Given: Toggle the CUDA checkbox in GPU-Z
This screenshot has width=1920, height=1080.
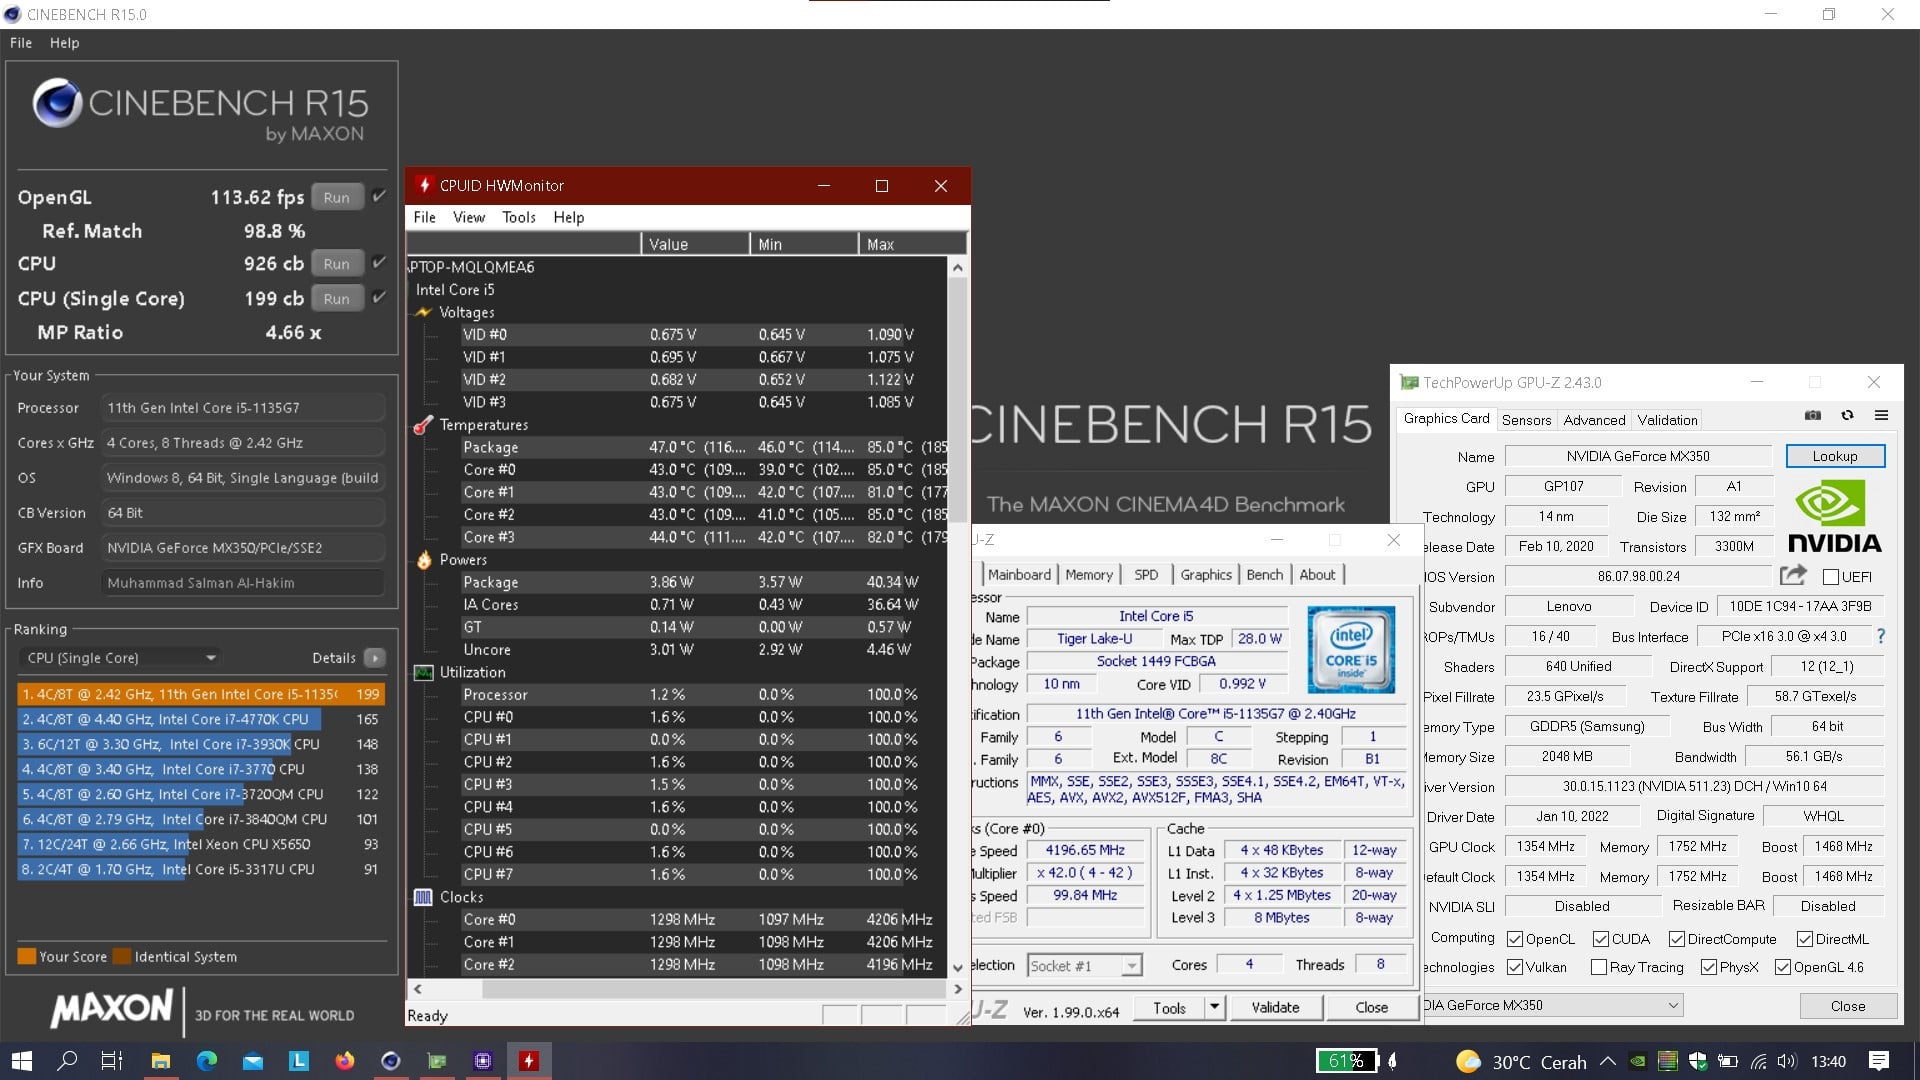Looking at the screenshot, I should click(1601, 939).
